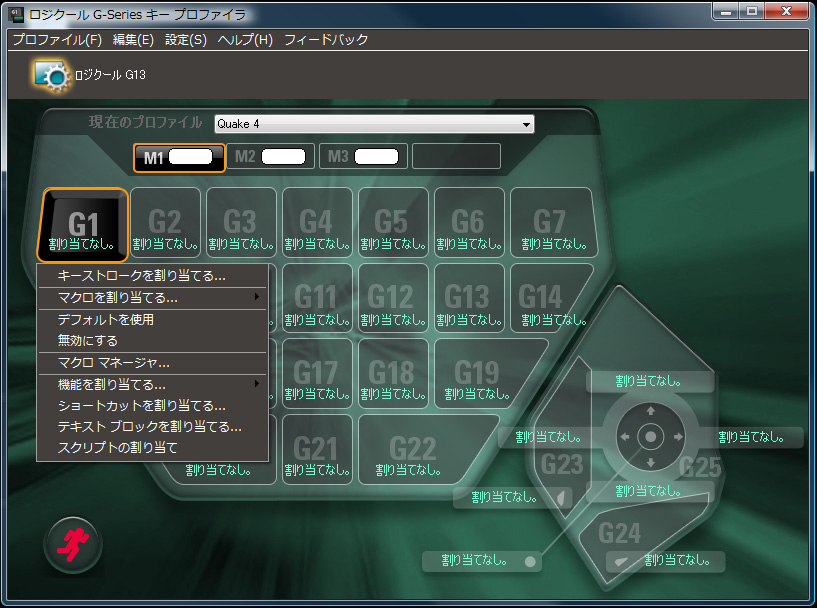This screenshot has height=608, width=817.
Task: Click the empty MR box beside M3
Action: tap(456, 157)
